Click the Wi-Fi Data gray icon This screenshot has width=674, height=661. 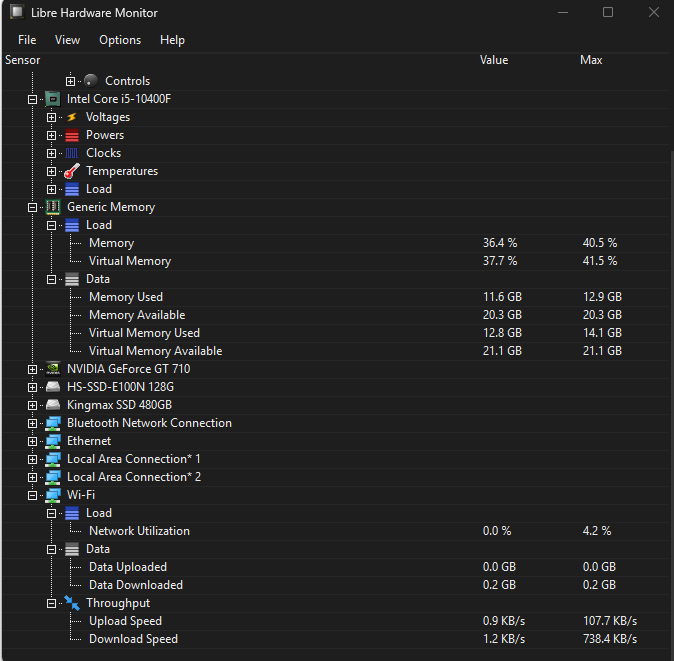72,549
